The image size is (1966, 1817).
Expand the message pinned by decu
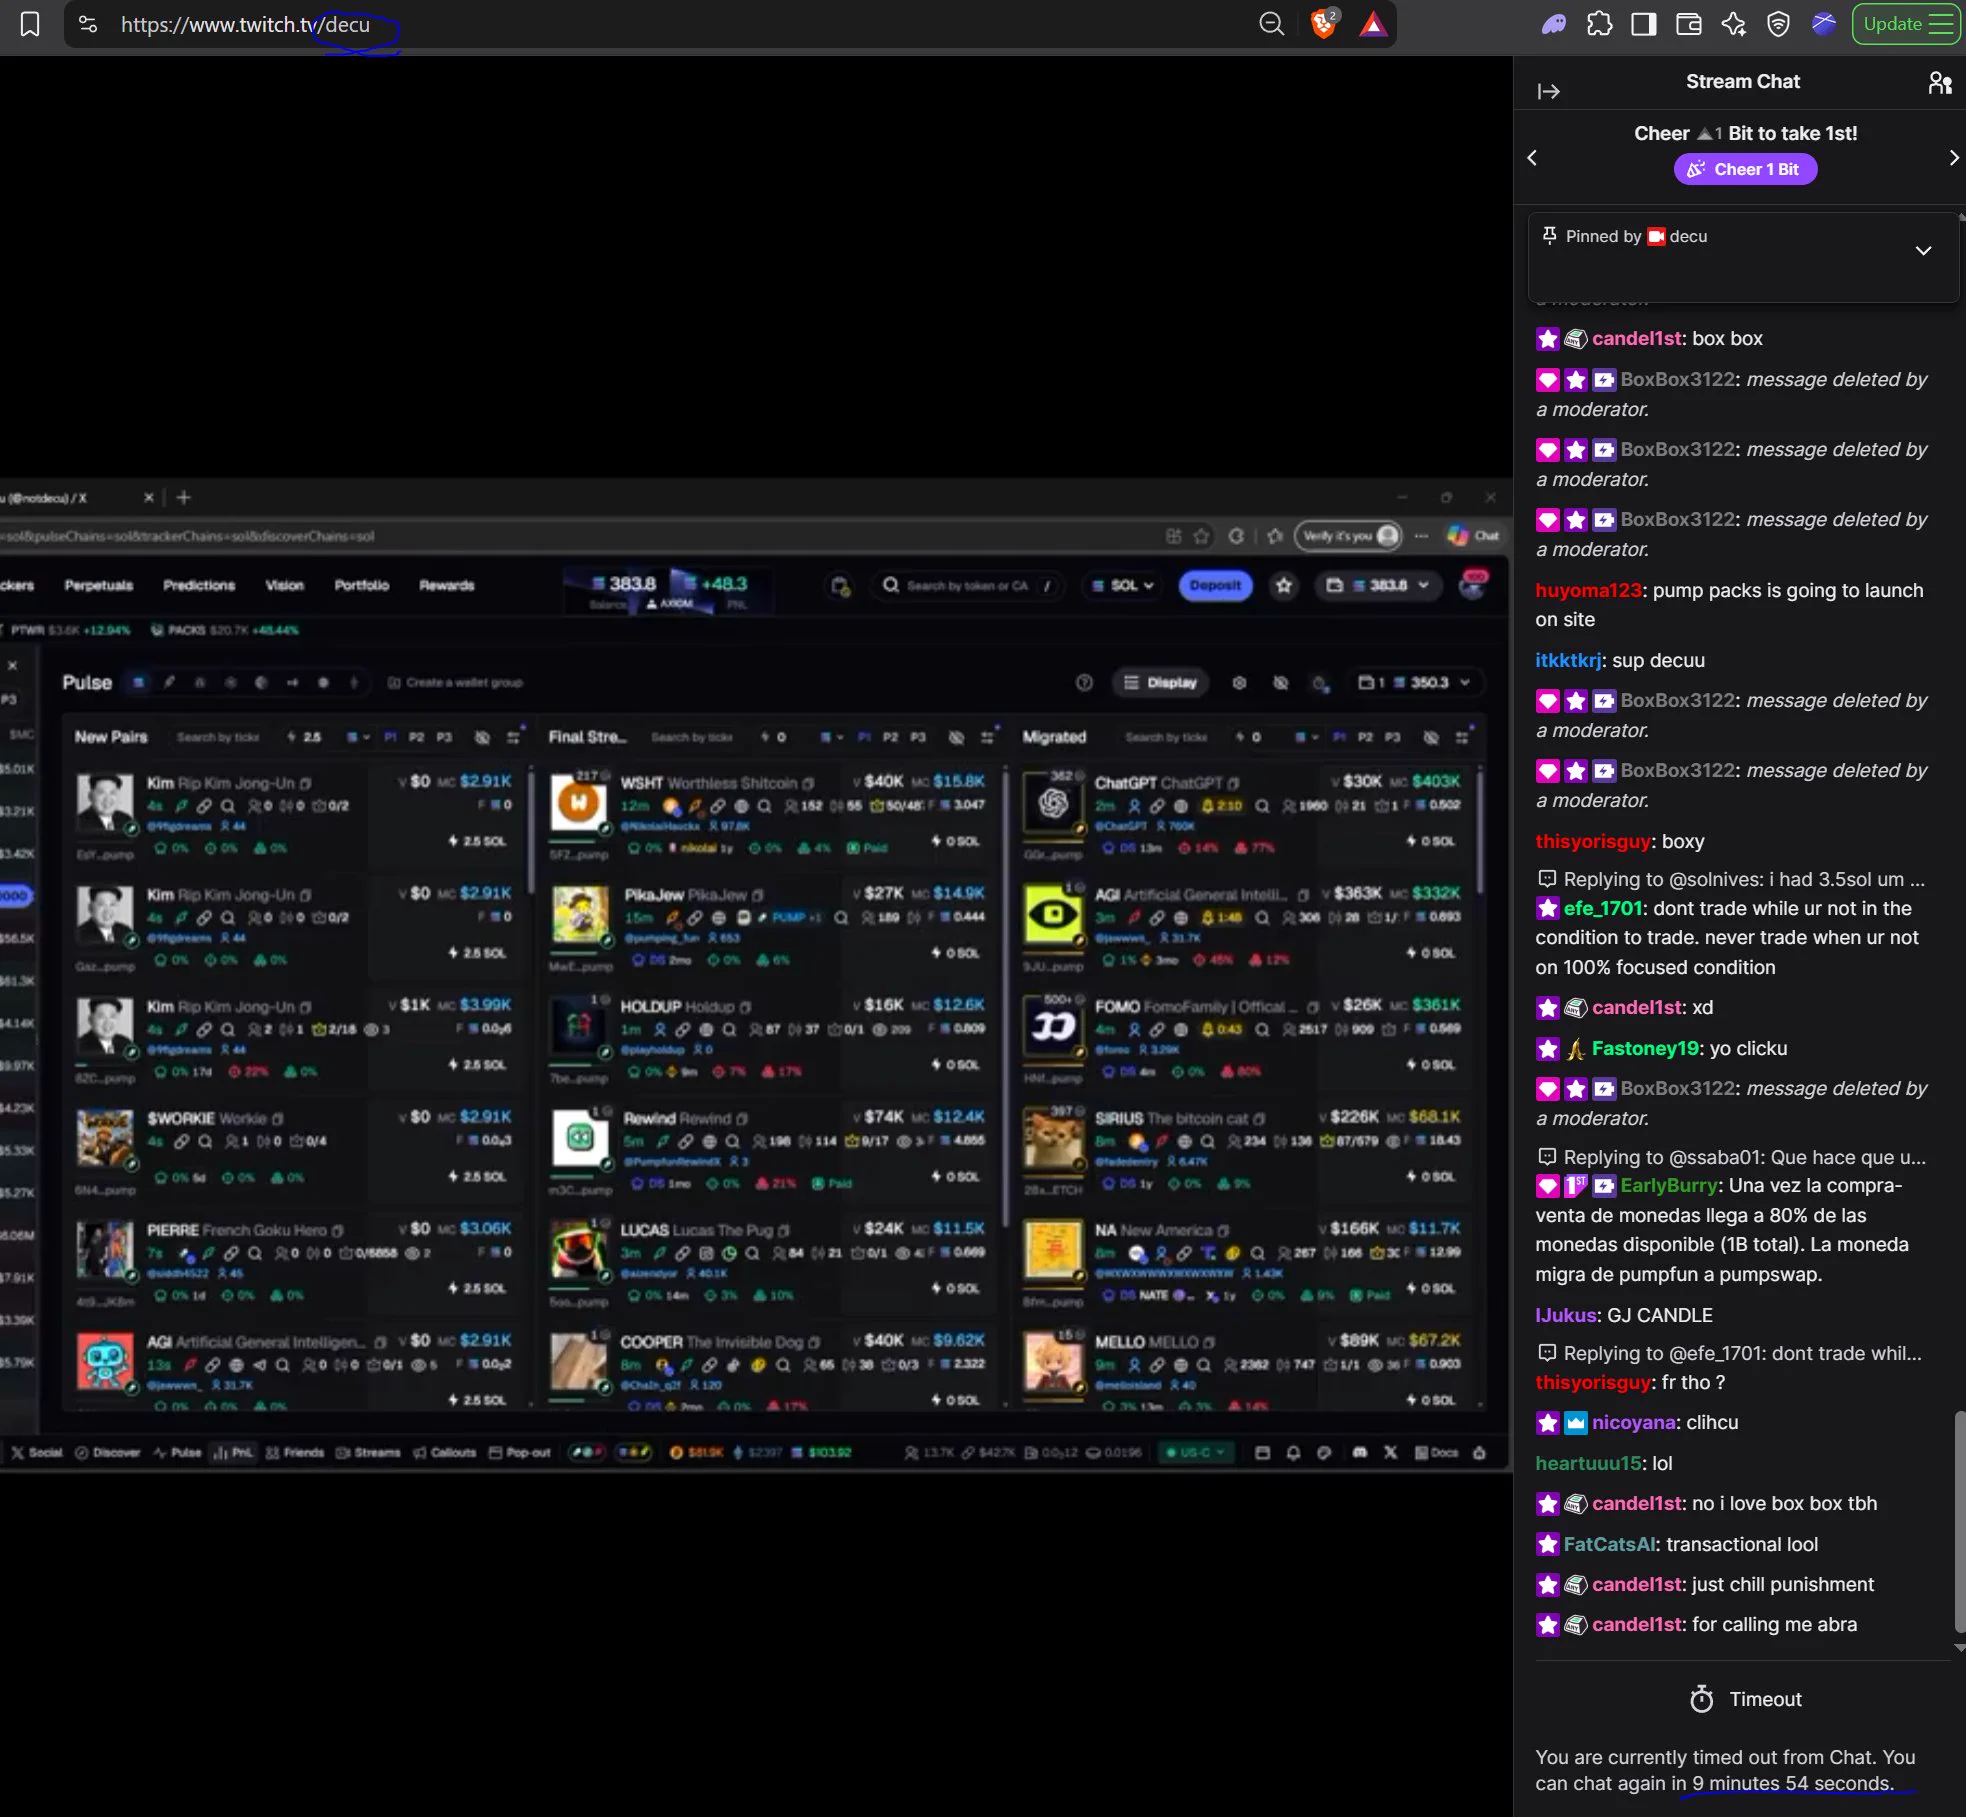(x=1922, y=250)
